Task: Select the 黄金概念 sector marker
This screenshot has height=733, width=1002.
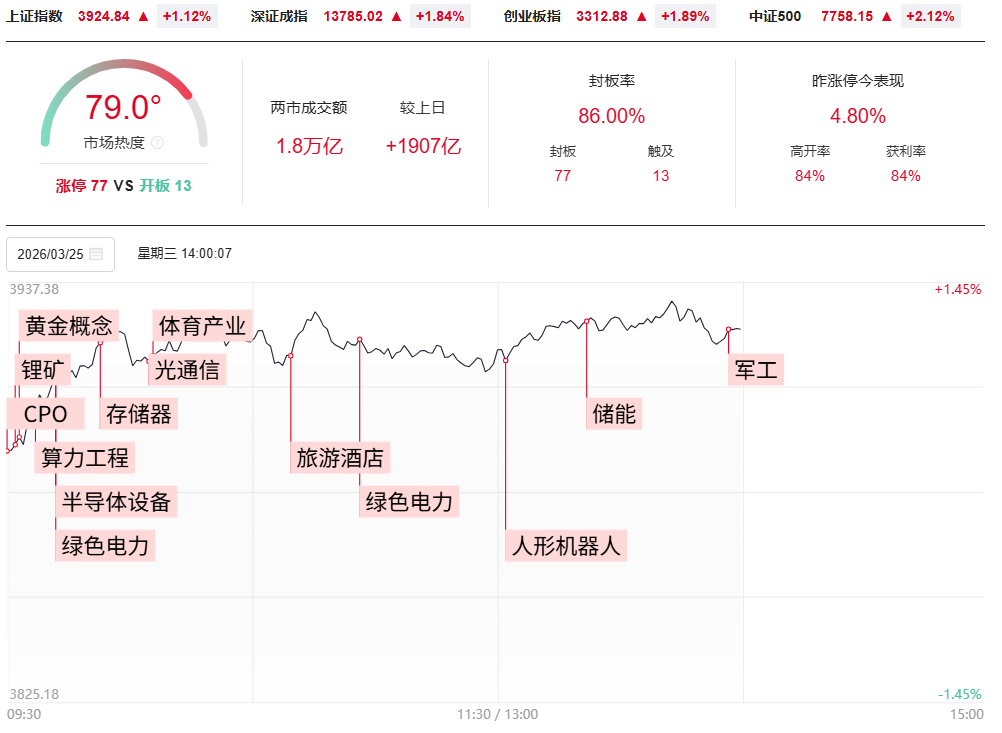Action: pos(68,326)
